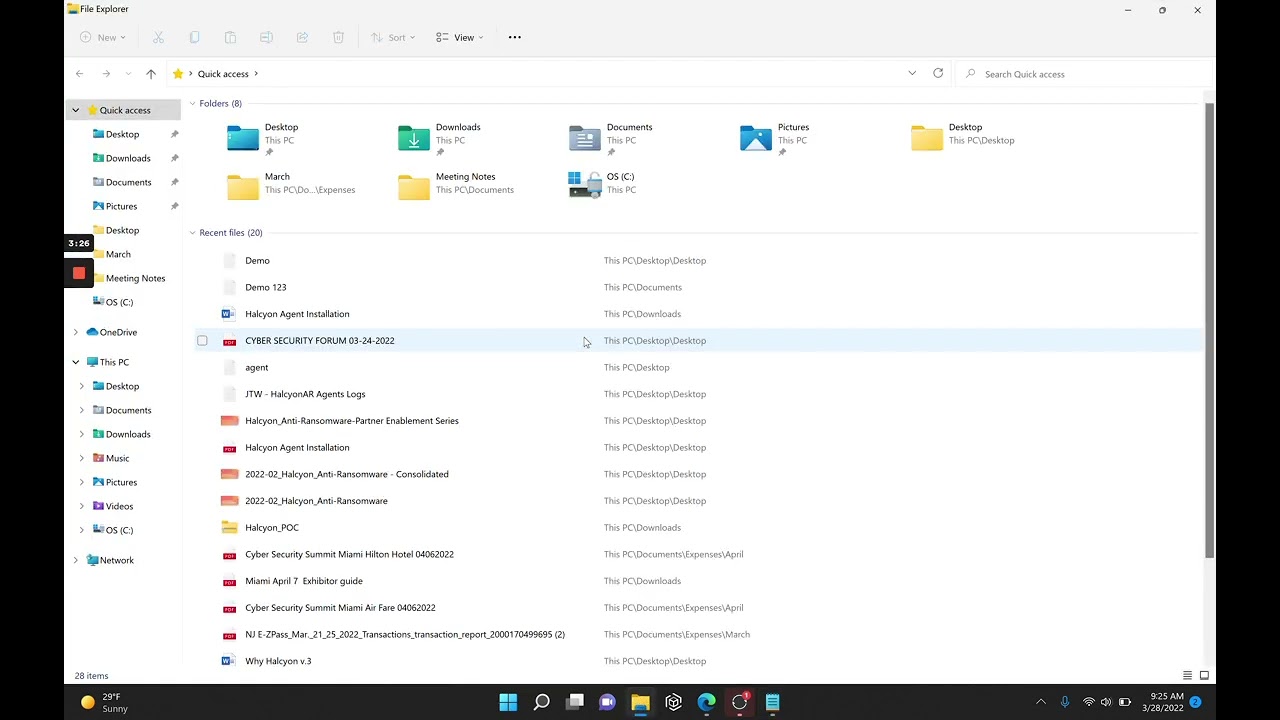Show hidden system tray icons chevron
The width and height of the screenshot is (1280, 720).
[x=1041, y=702]
